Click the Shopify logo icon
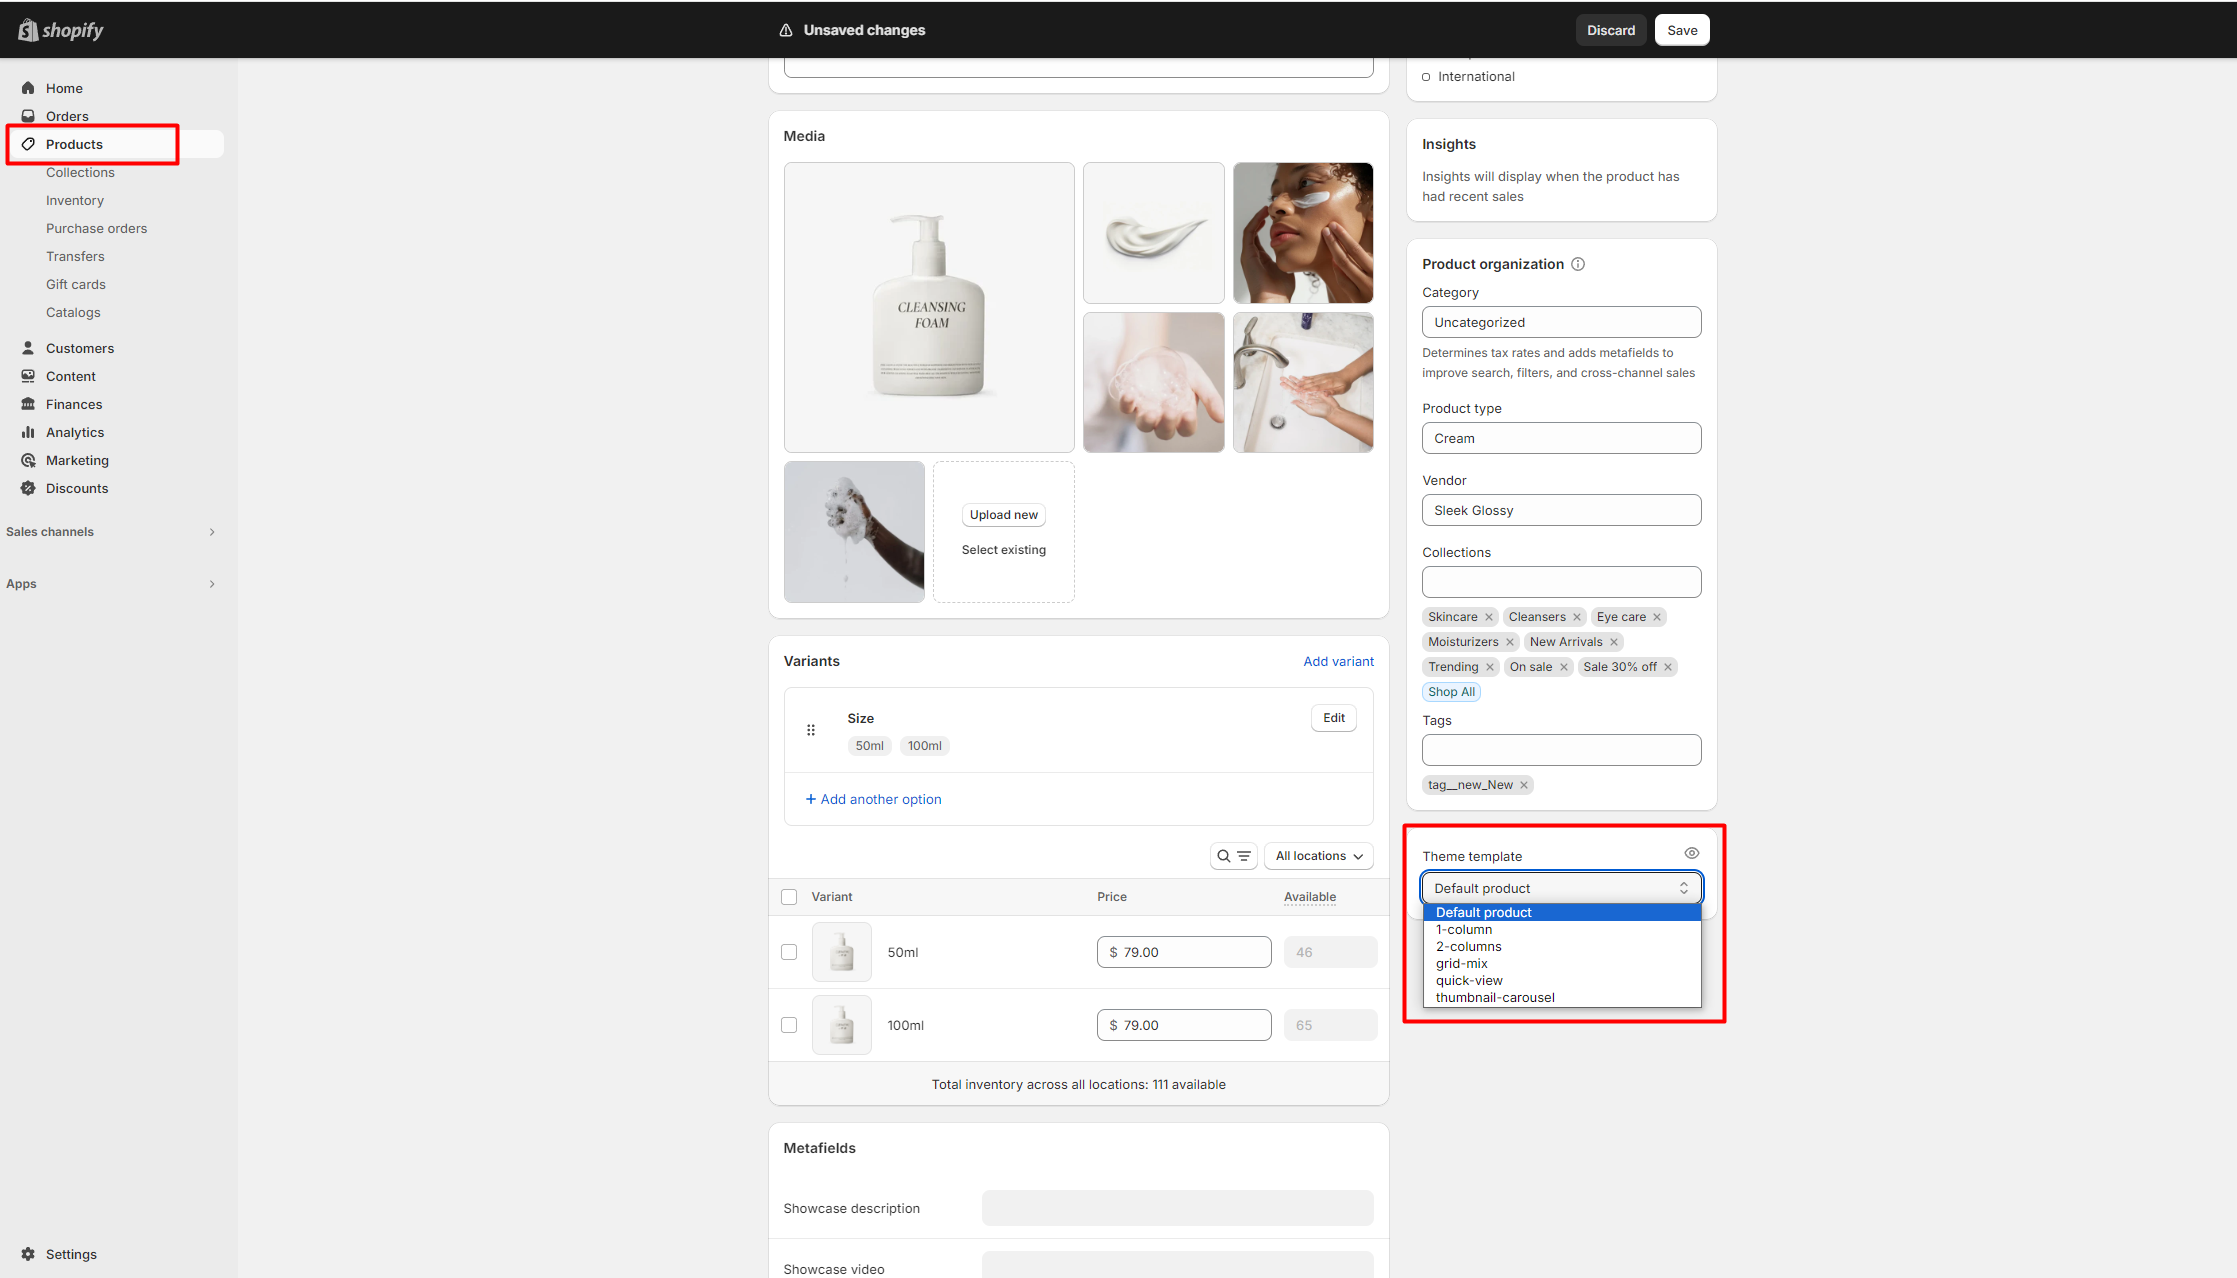 tap(28, 30)
